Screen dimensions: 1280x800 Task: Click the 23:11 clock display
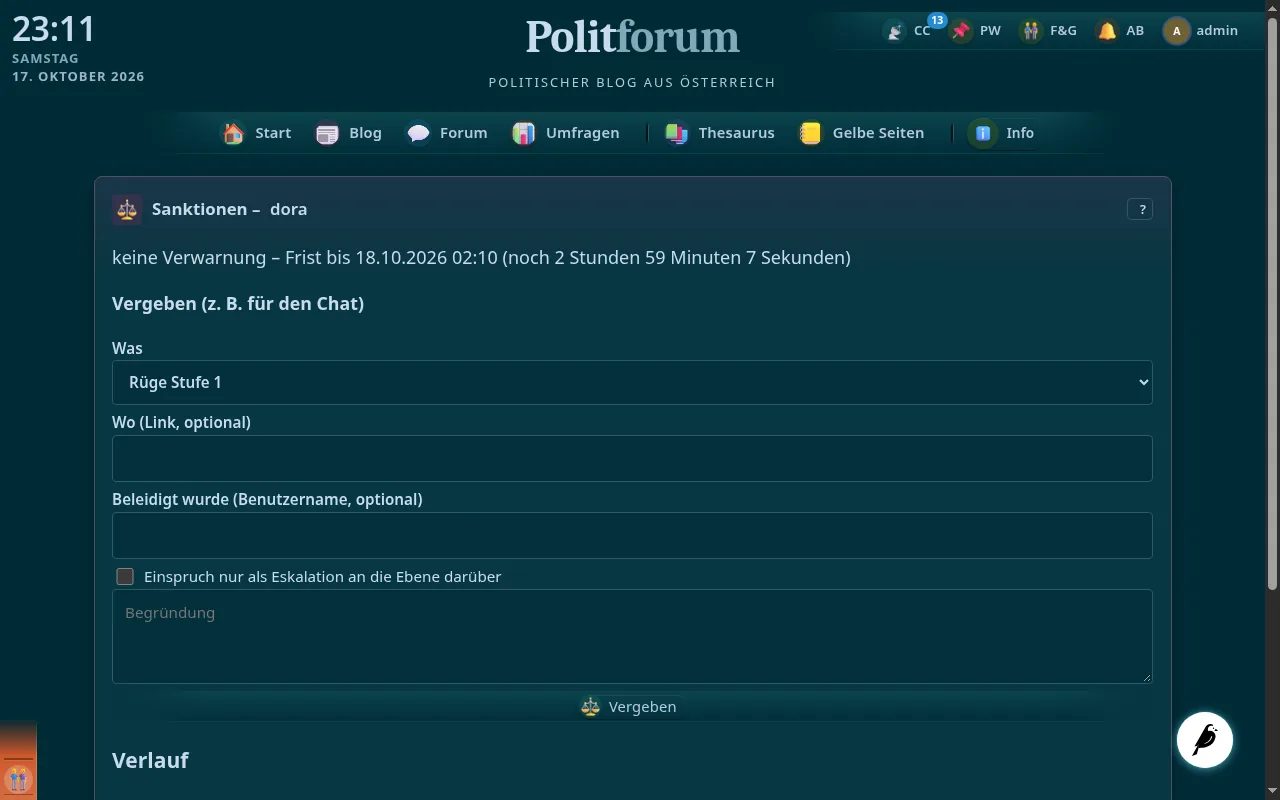coord(54,28)
